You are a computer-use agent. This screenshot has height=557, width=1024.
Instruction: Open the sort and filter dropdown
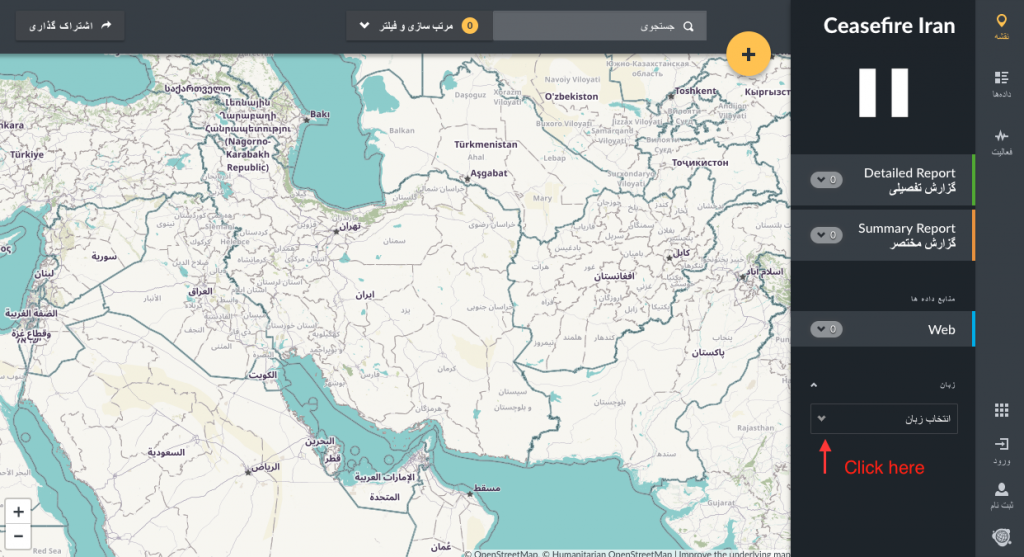[x=413, y=26]
